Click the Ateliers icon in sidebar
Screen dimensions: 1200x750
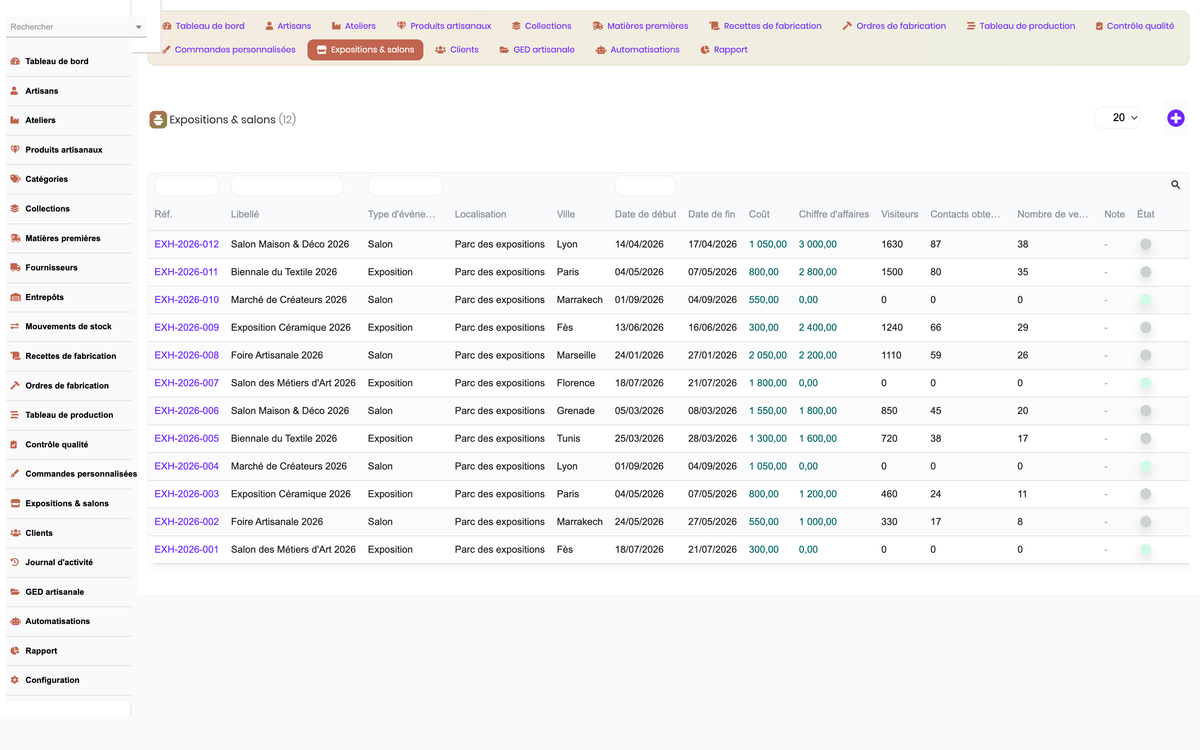coord(15,120)
